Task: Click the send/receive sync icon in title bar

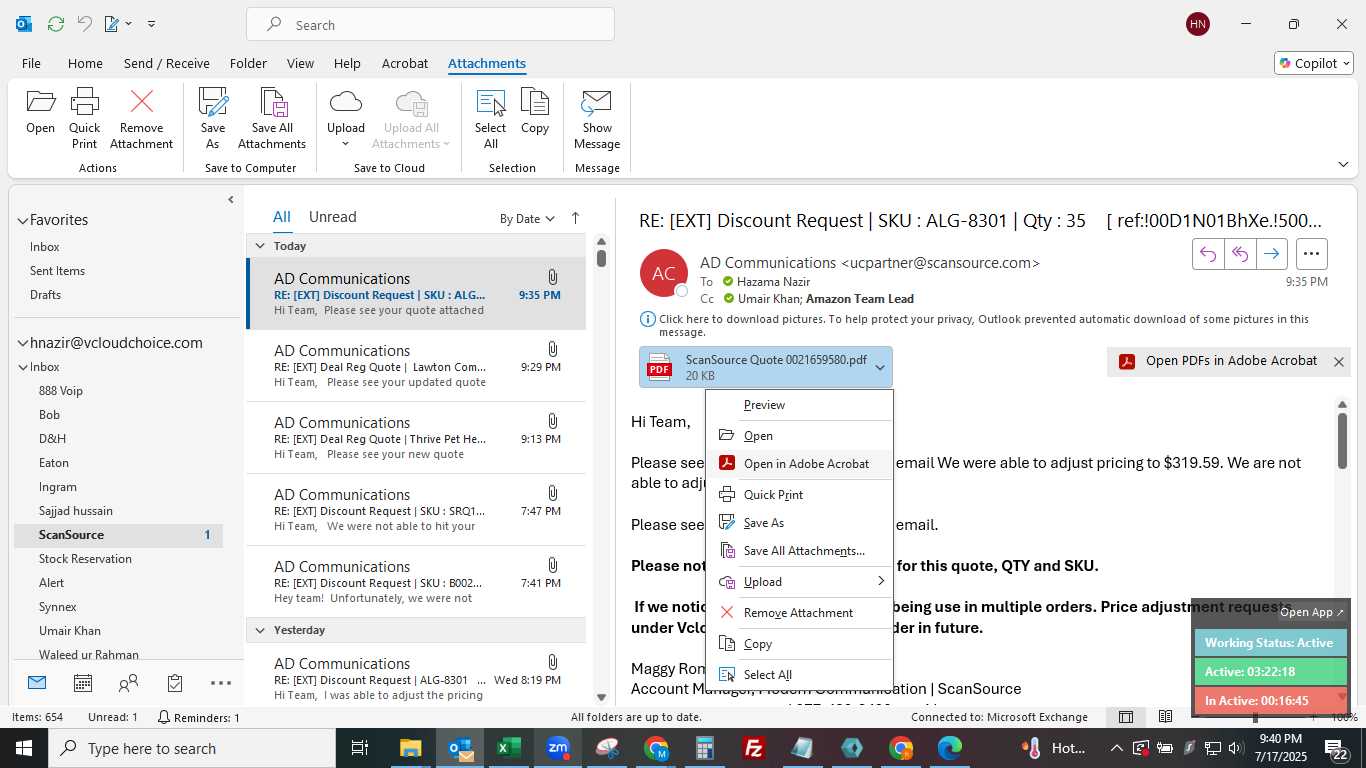Action: pyautogui.click(x=56, y=24)
